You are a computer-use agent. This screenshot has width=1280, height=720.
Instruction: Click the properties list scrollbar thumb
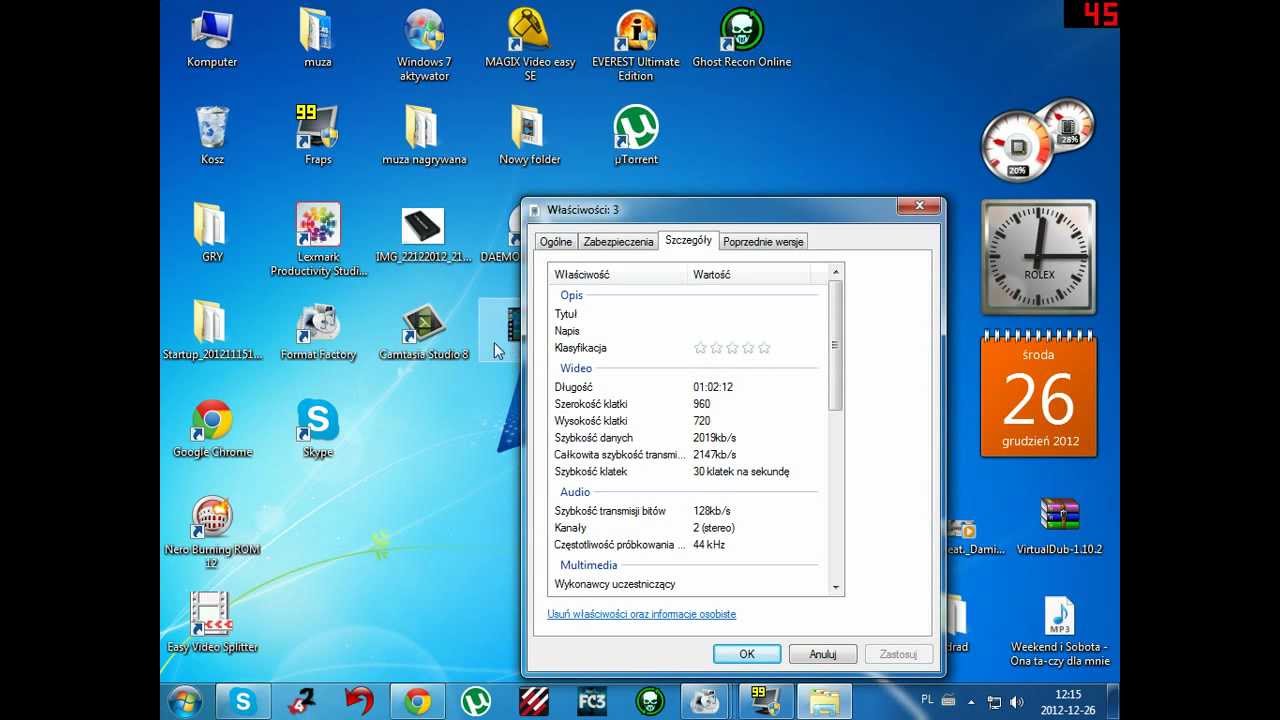(836, 345)
